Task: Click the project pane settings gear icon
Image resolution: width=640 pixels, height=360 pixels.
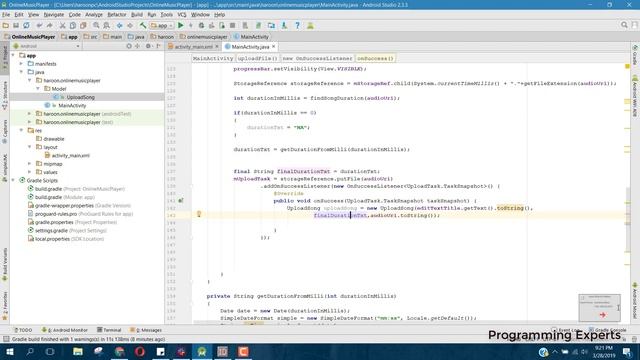Action: pyautogui.click(x=148, y=46)
